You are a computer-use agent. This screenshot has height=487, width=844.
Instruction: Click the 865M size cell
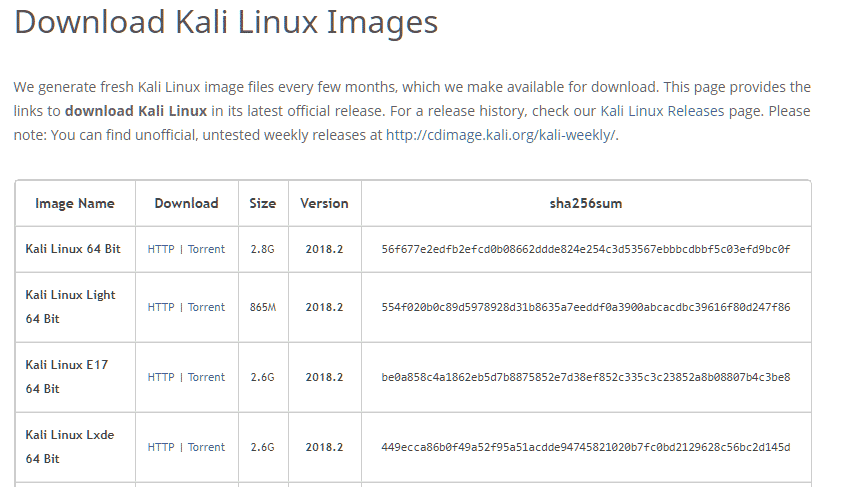[263, 307]
